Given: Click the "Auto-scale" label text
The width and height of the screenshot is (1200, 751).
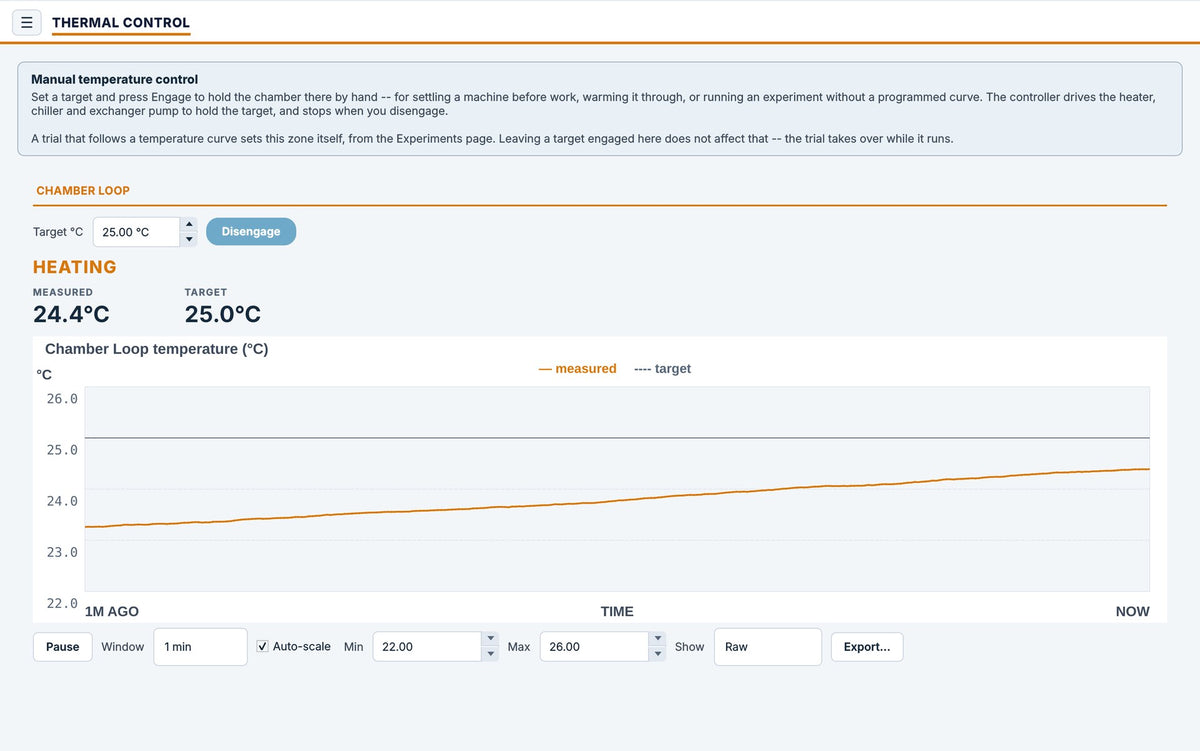Looking at the screenshot, I should pyautogui.click(x=302, y=647).
